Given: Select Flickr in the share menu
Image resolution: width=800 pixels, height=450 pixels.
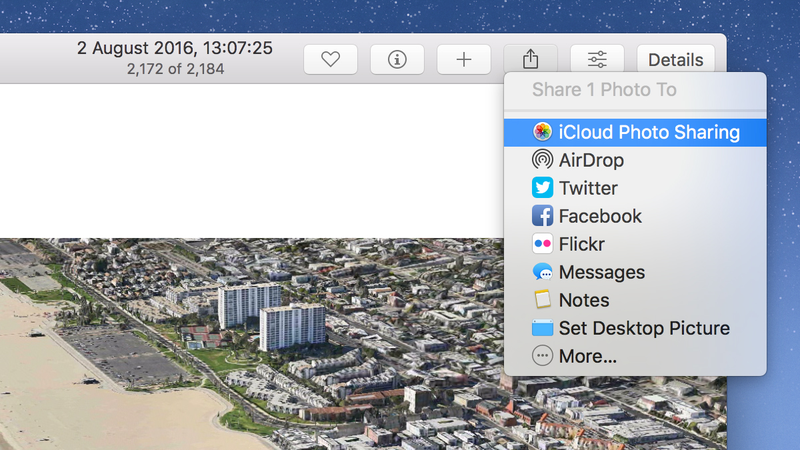Looking at the screenshot, I should tap(635, 244).
